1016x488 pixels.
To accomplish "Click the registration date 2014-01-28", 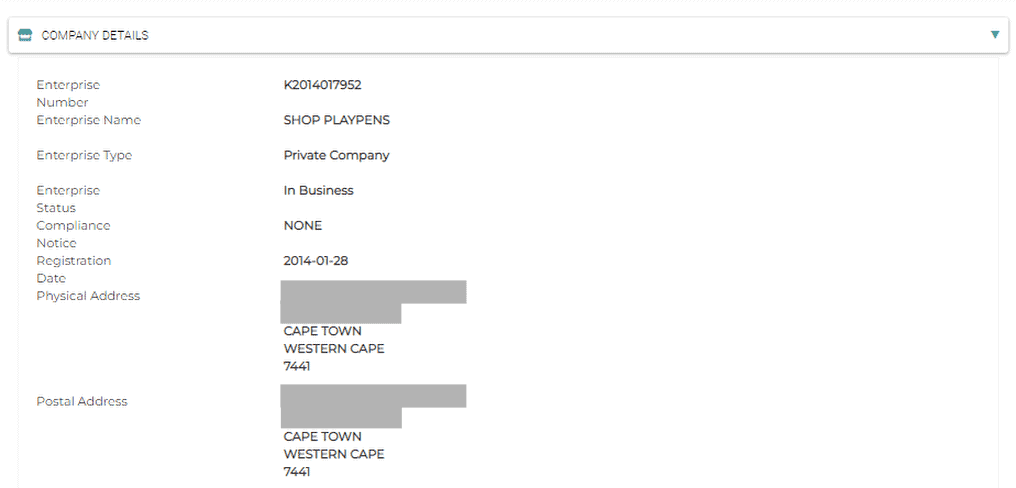I will click(317, 260).
